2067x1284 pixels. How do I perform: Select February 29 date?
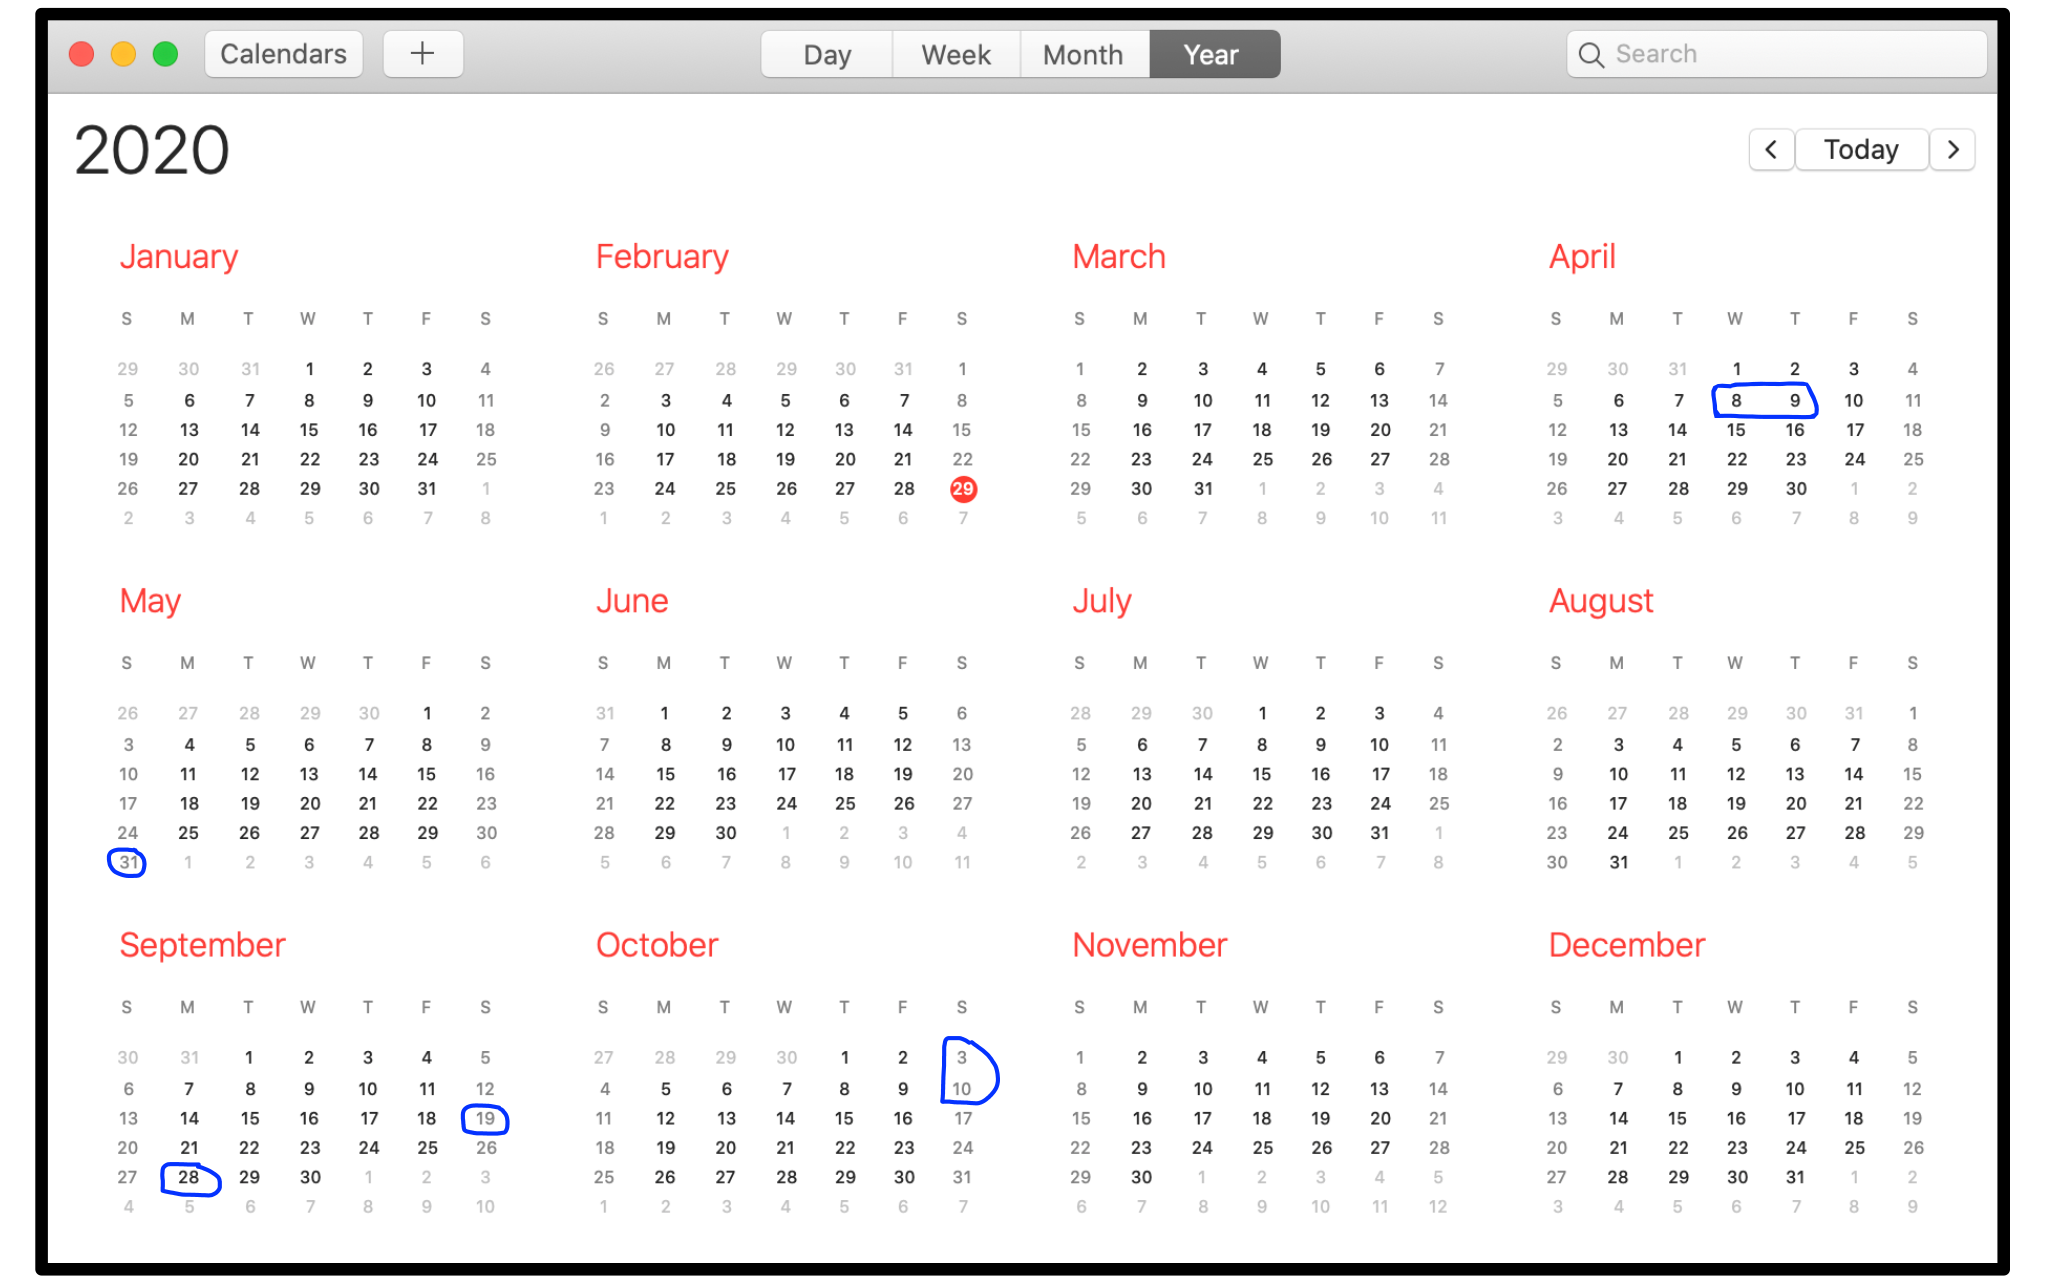point(960,488)
